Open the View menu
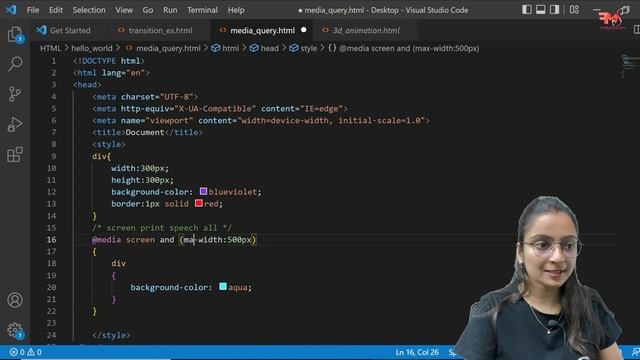 pyautogui.click(x=124, y=10)
